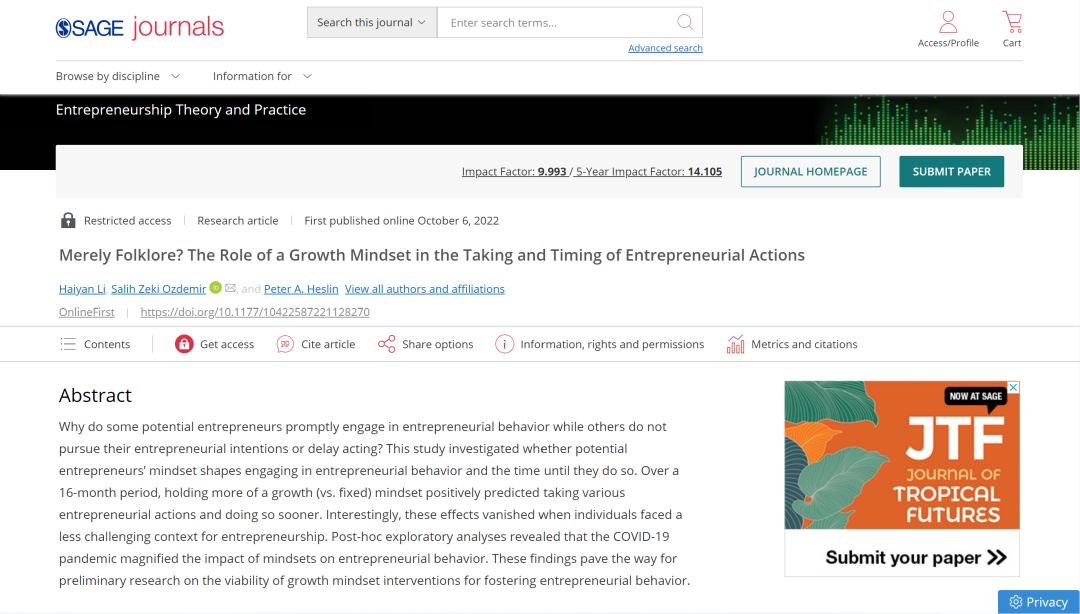Screen dimensions: 1080x614
Task: Click the email envelope icon next to author
Action: (x=230, y=288)
